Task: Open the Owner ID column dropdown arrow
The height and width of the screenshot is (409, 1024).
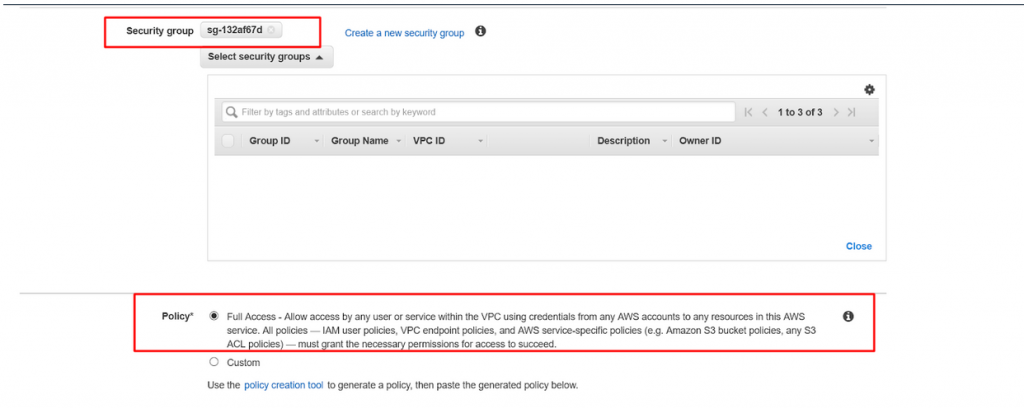Action: pyautogui.click(x=871, y=141)
